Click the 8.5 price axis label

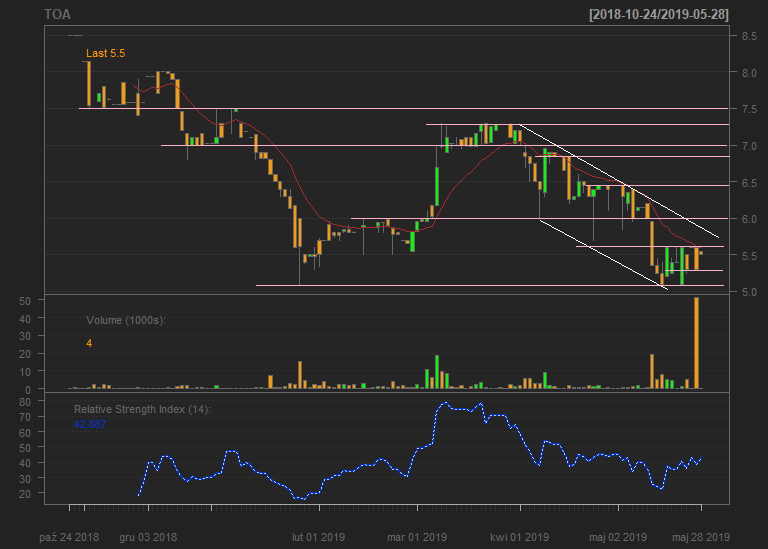[x=749, y=36]
